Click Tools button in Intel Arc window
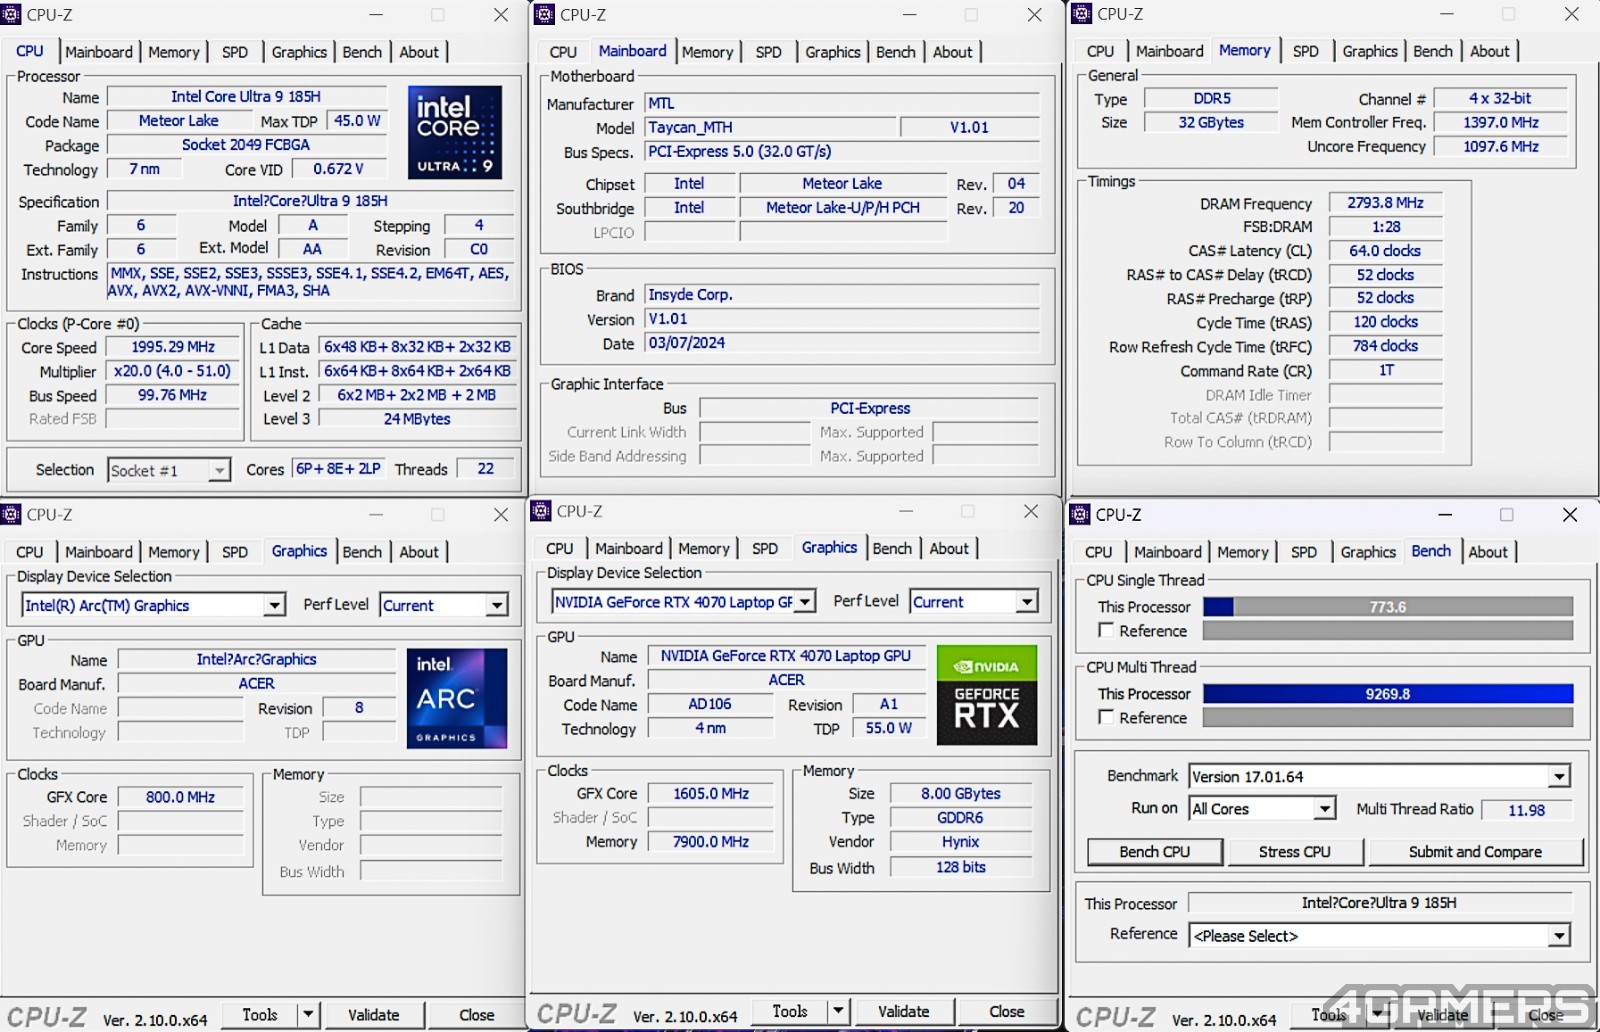1600x1032 pixels. click(x=260, y=1014)
